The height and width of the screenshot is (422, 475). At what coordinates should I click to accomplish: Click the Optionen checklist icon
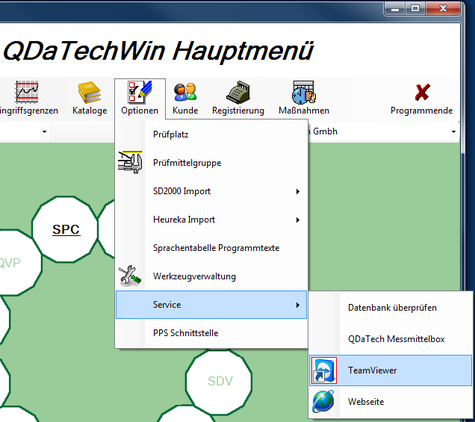click(x=140, y=91)
